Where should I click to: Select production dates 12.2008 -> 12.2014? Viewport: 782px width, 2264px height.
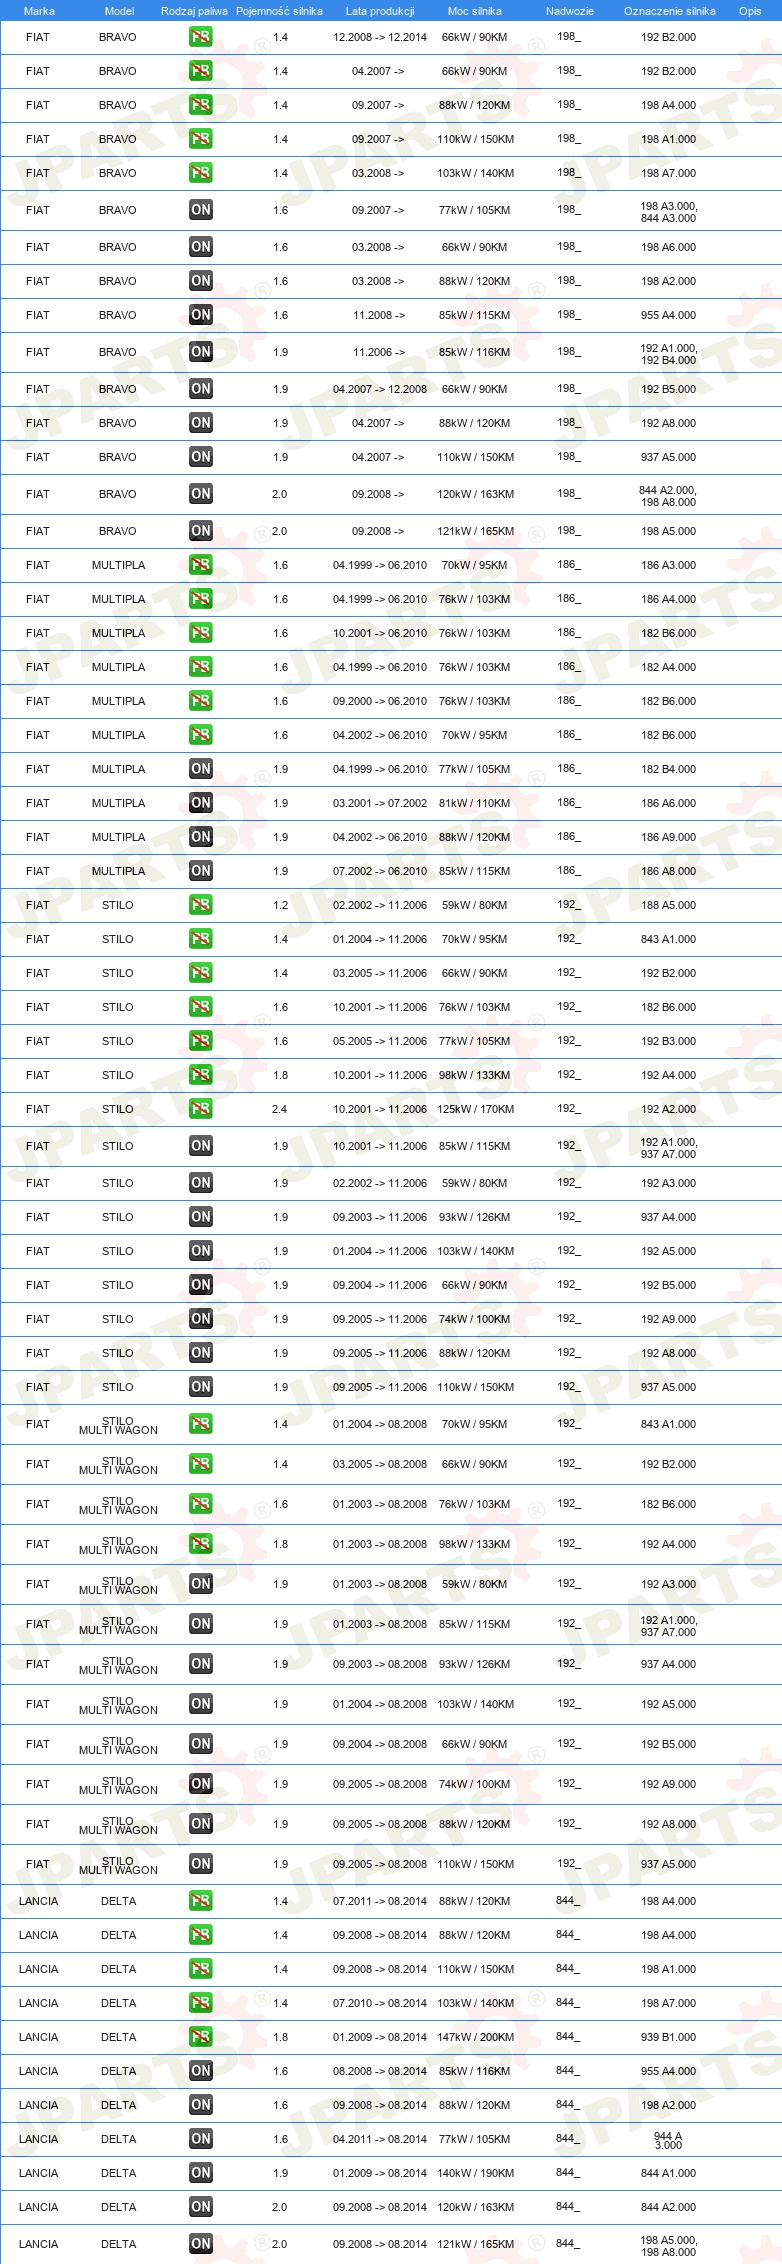point(380,37)
